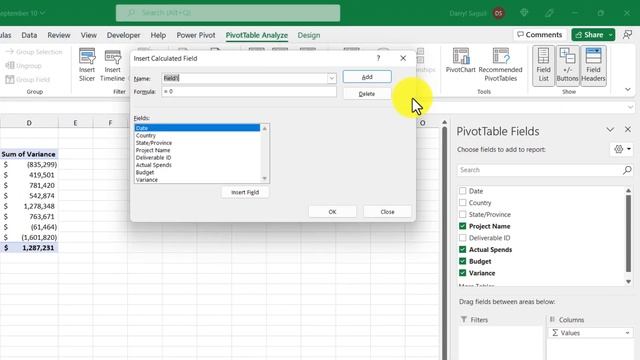Image resolution: width=640 pixels, height=360 pixels.
Task: Uncheck the Variance field checkbox
Action: [x=462, y=273]
